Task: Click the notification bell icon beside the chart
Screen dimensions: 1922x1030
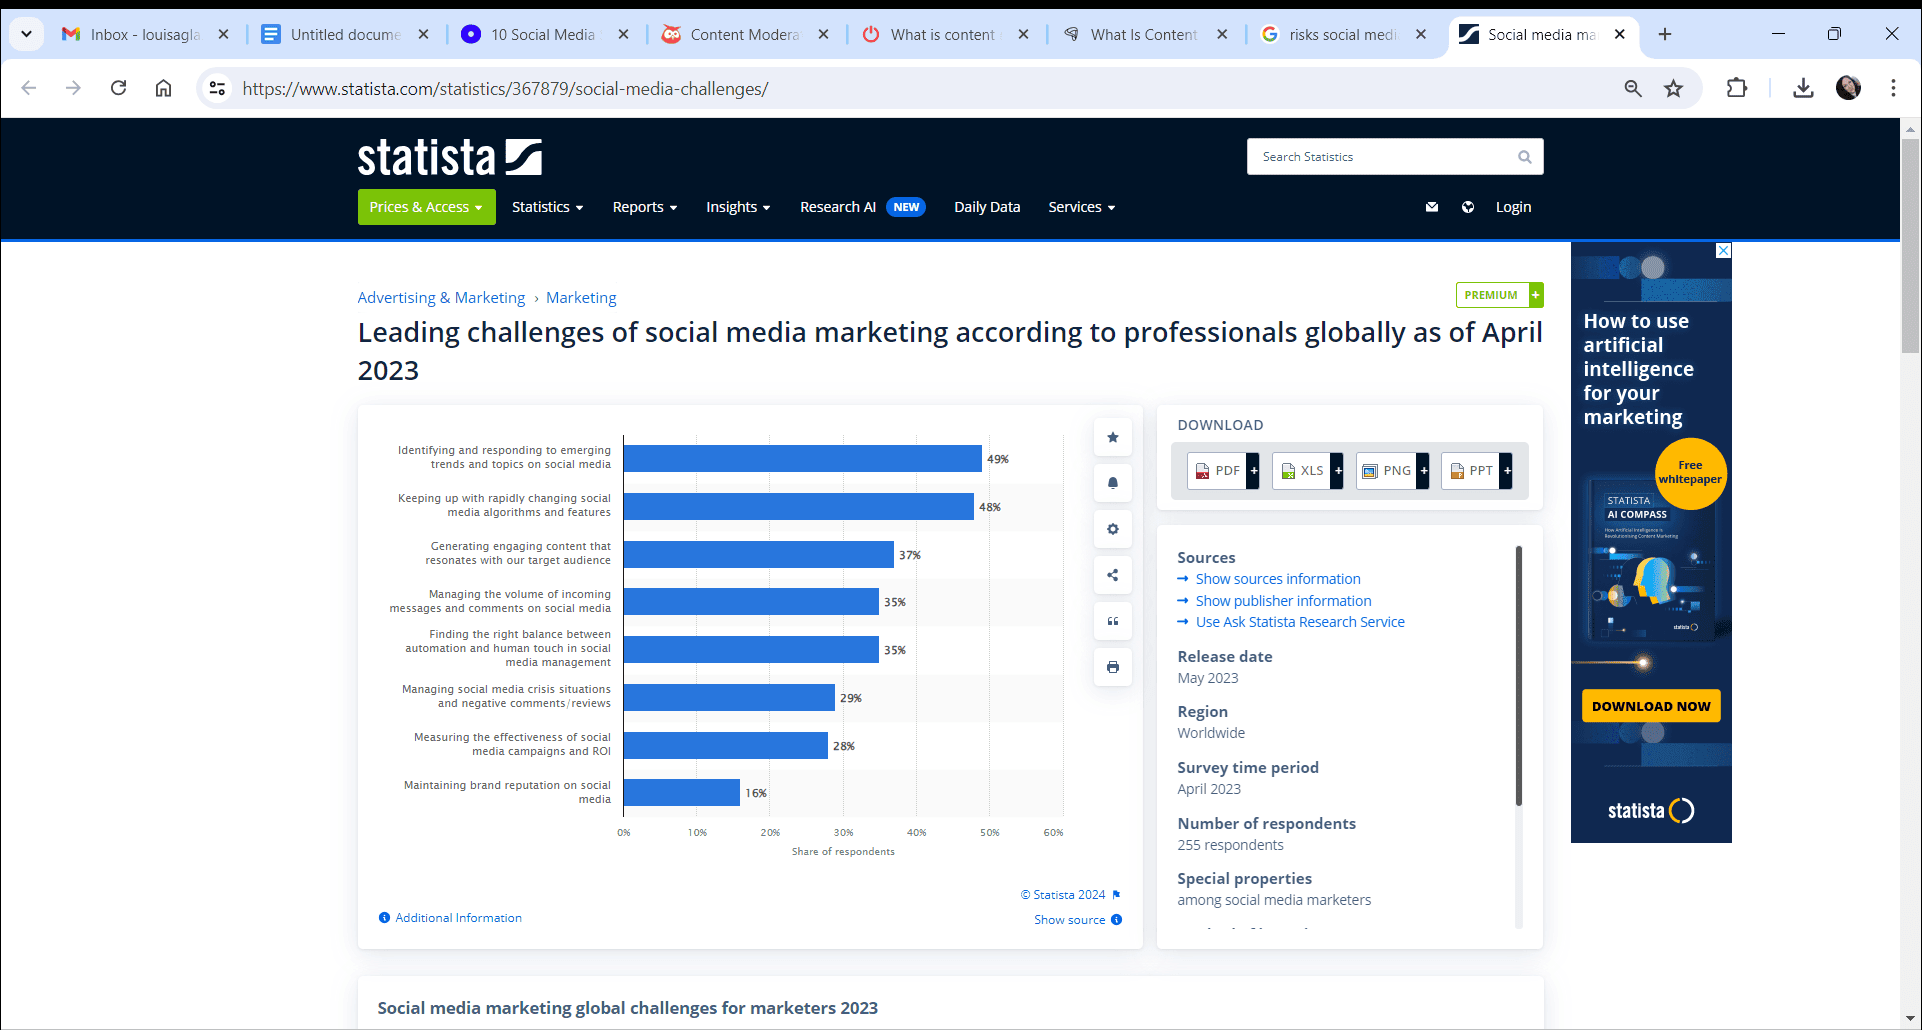Action: (1112, 483)
